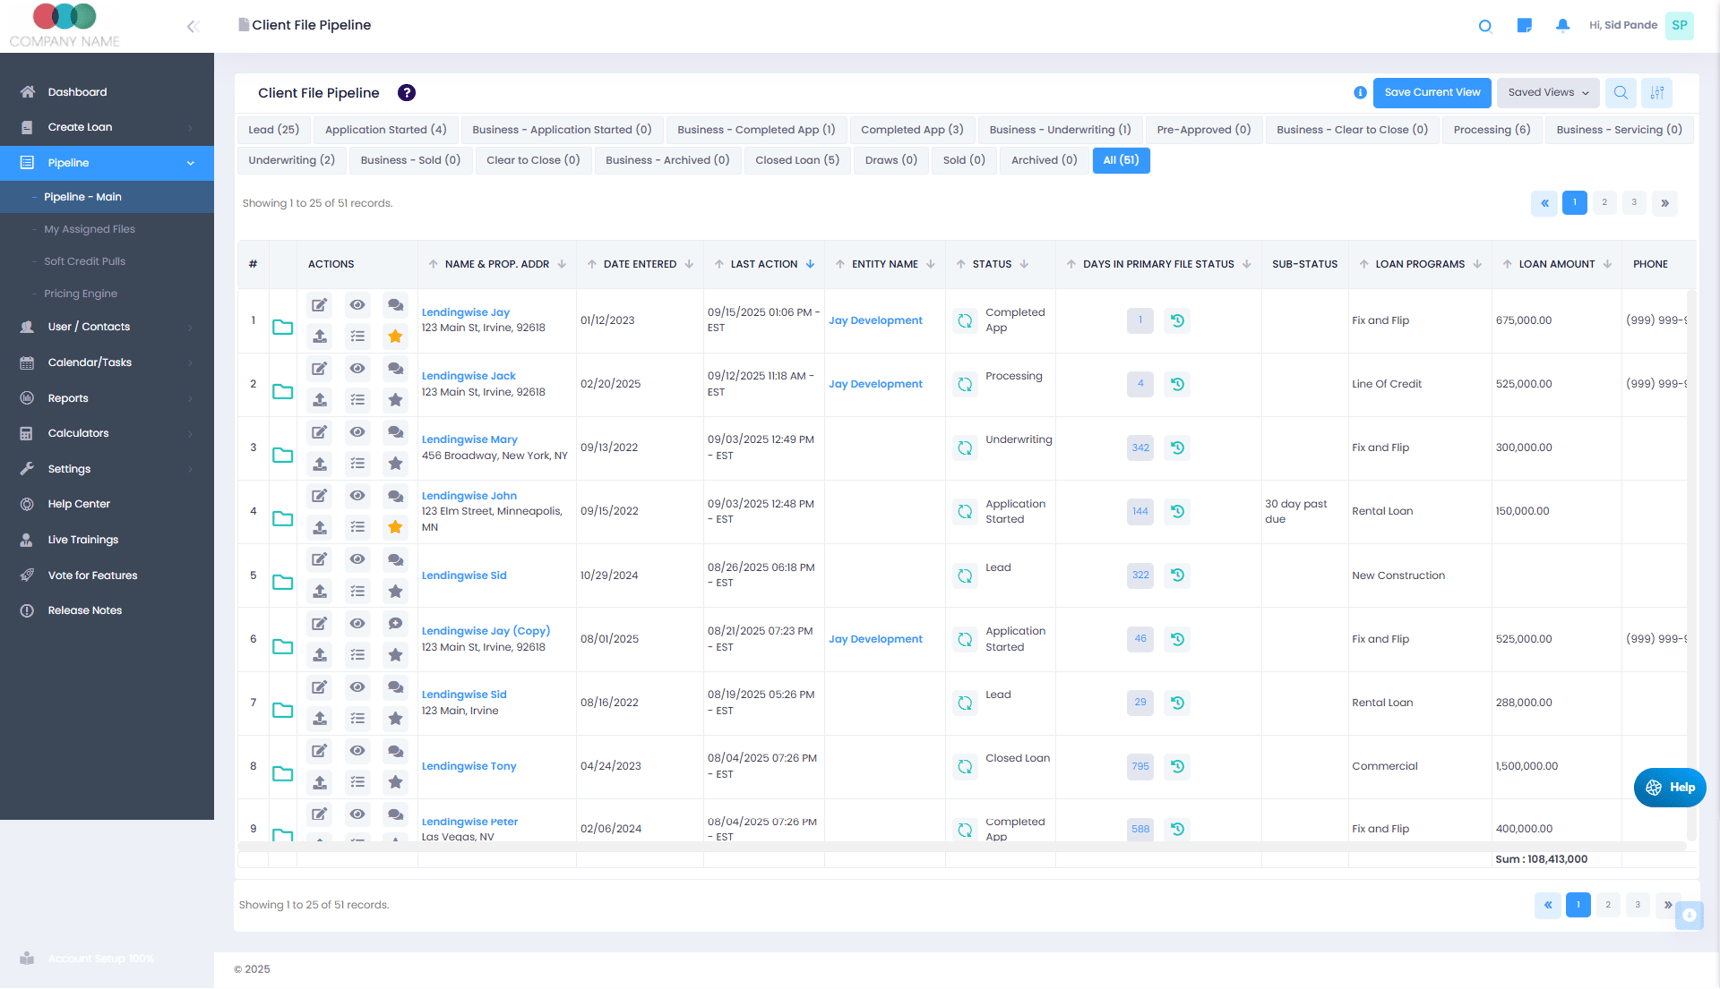Open the edit icon for Lendingwise Jay
1720x989 pixels.
point(319,305)
